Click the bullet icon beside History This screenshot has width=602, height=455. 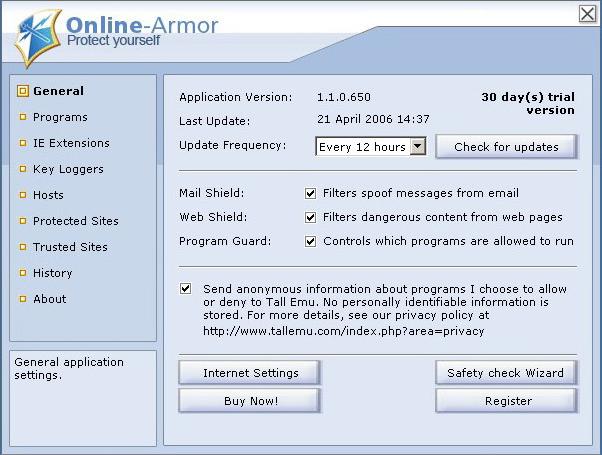[x=23, y=273]
